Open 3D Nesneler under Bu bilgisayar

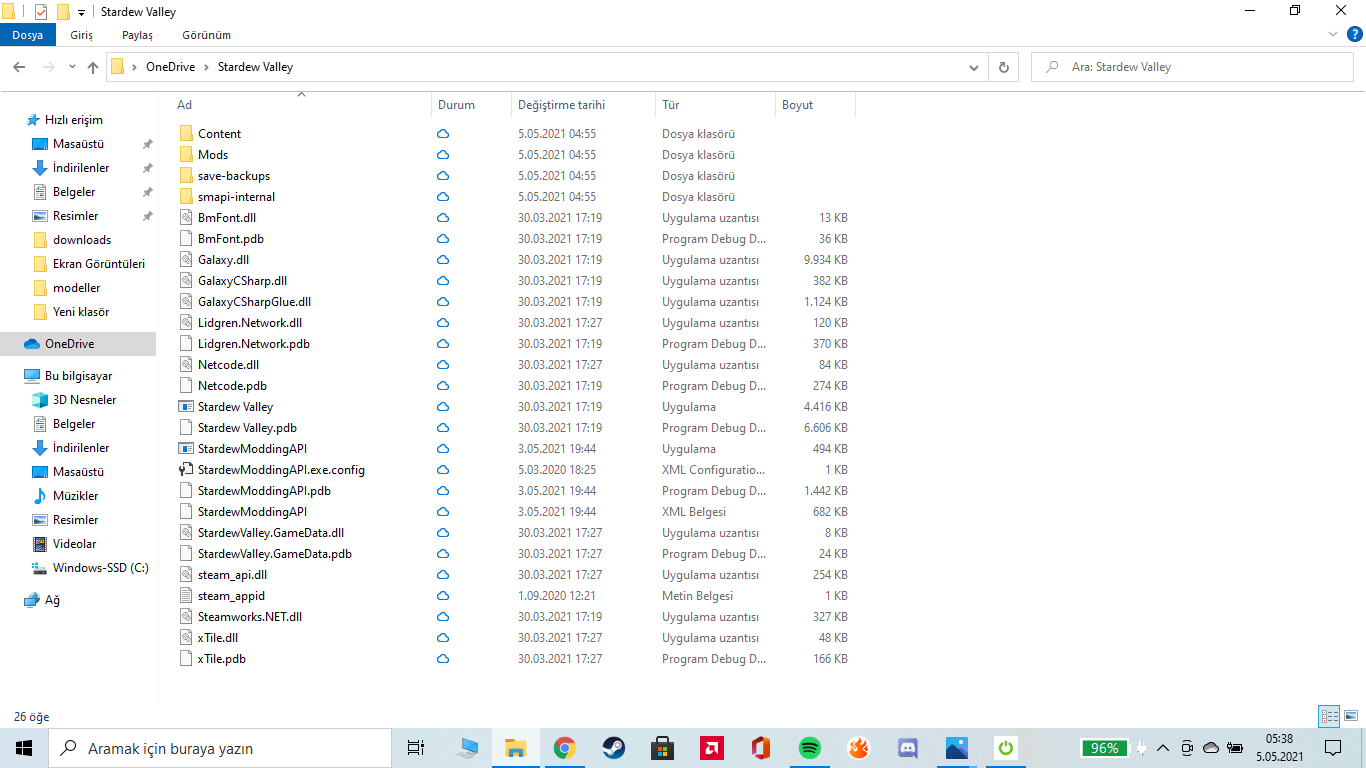[x=84, y=400]
